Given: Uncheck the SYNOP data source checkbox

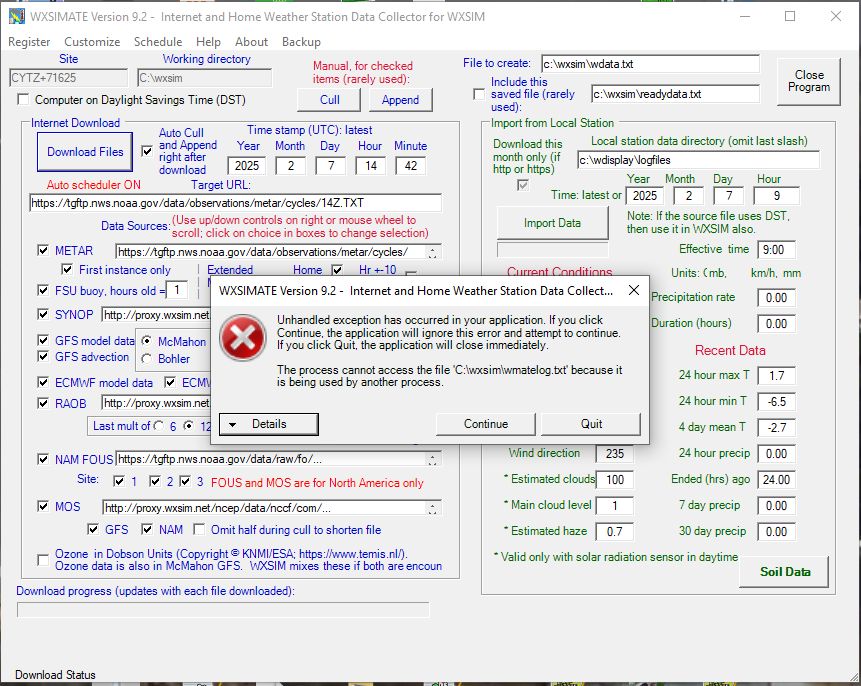Looking at the screenshot, I should (43, 314).
